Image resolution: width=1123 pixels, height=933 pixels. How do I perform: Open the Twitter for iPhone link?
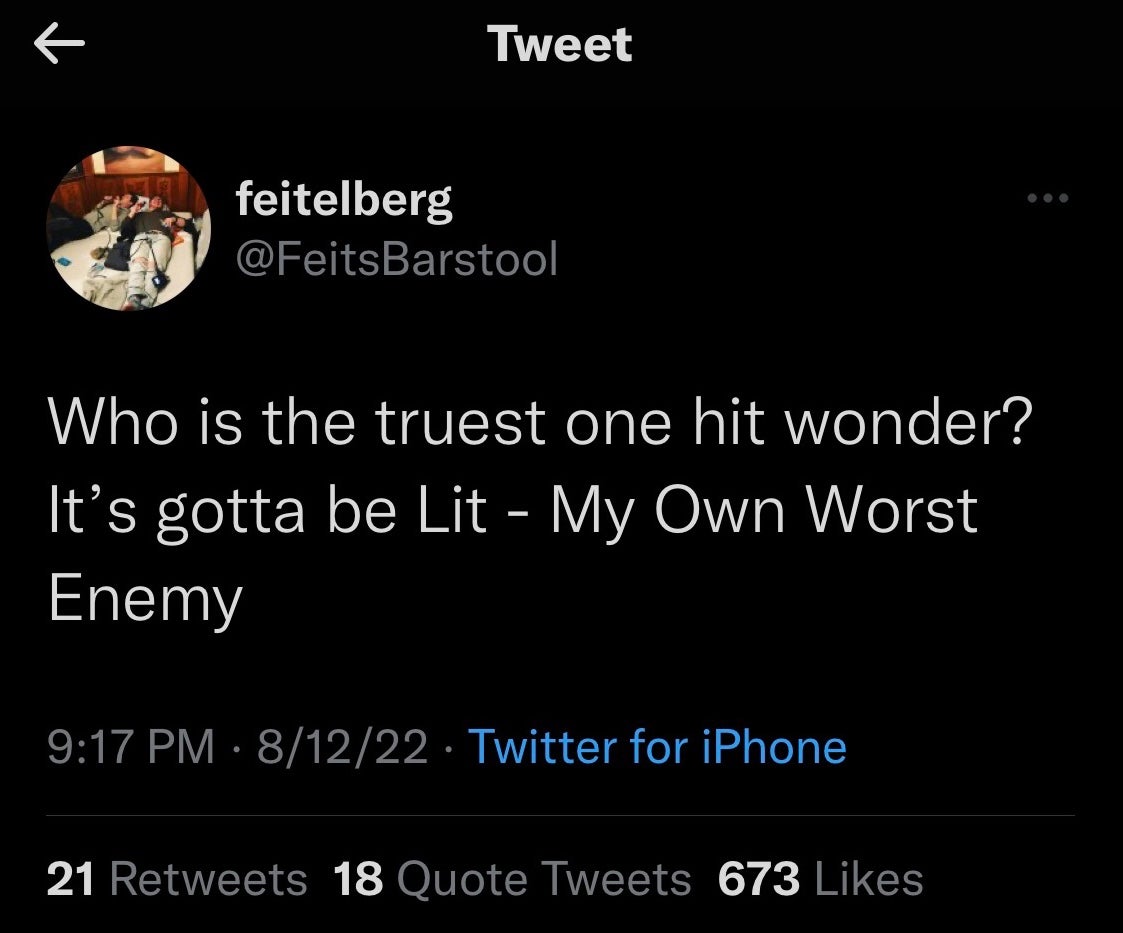point(656,747)
